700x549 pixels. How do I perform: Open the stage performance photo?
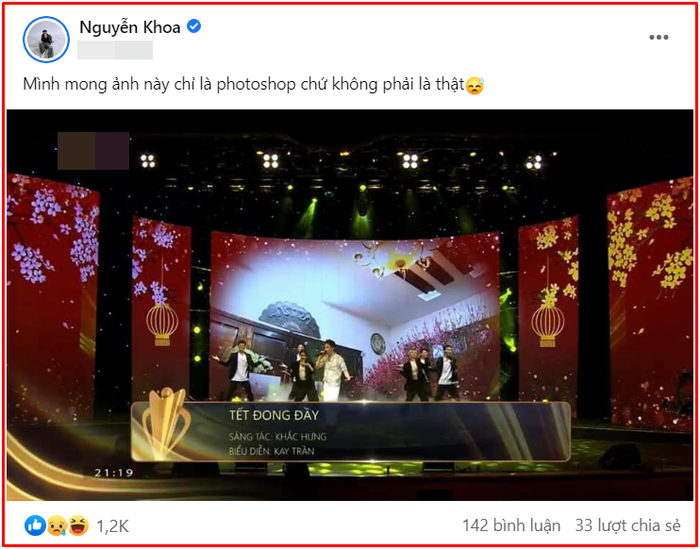point(350,305)
